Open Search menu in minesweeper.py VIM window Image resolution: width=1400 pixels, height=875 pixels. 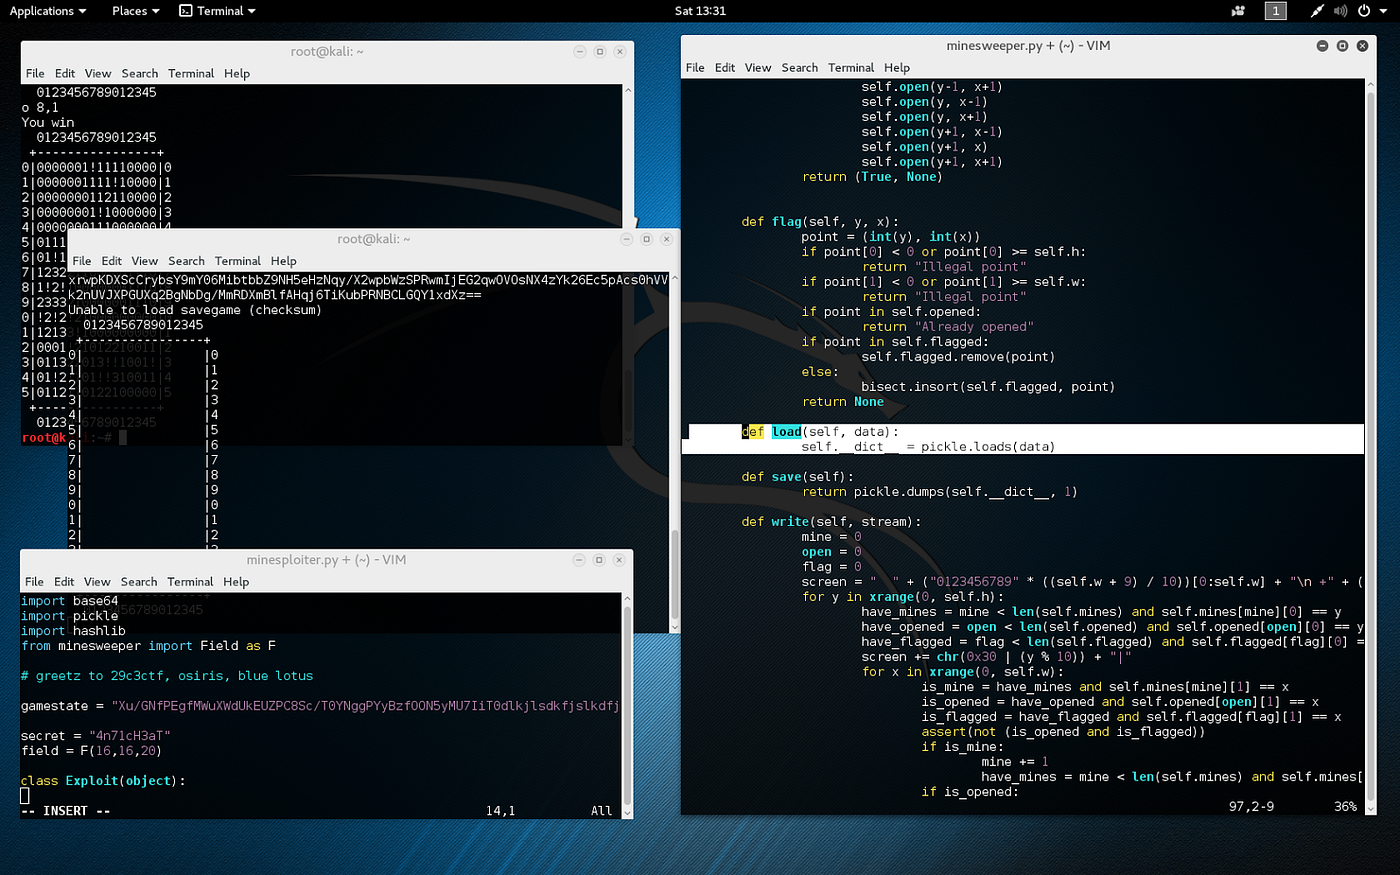pos(799,68)
